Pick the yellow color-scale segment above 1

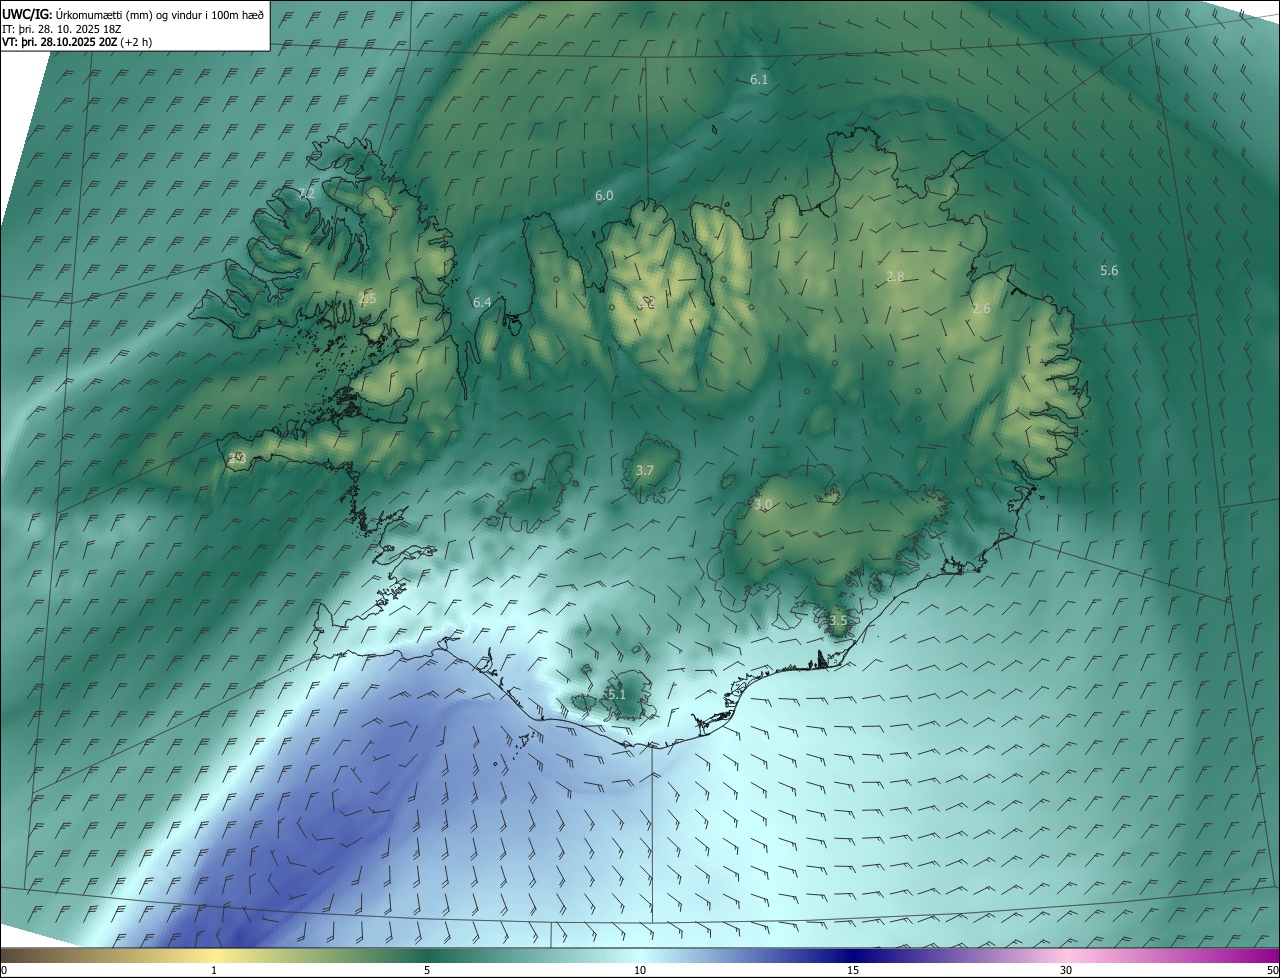[x=214, y=955]
